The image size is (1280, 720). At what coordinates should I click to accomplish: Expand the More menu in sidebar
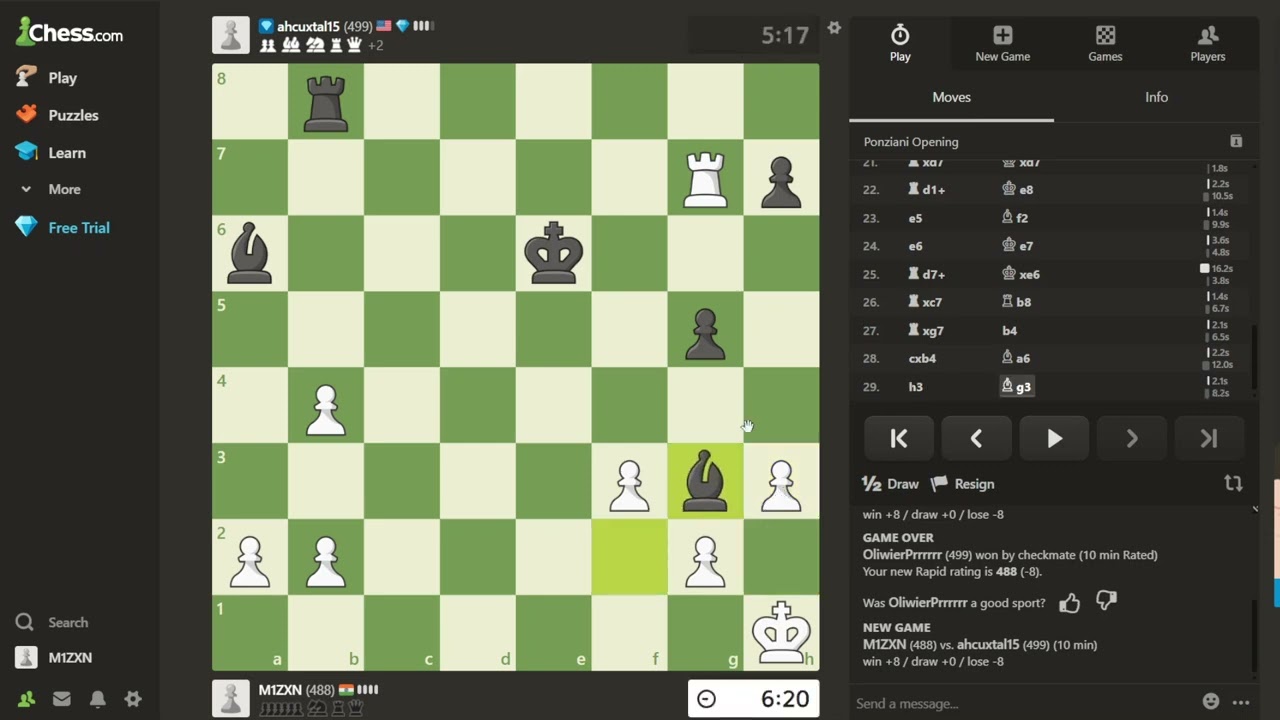pos(50,189)
